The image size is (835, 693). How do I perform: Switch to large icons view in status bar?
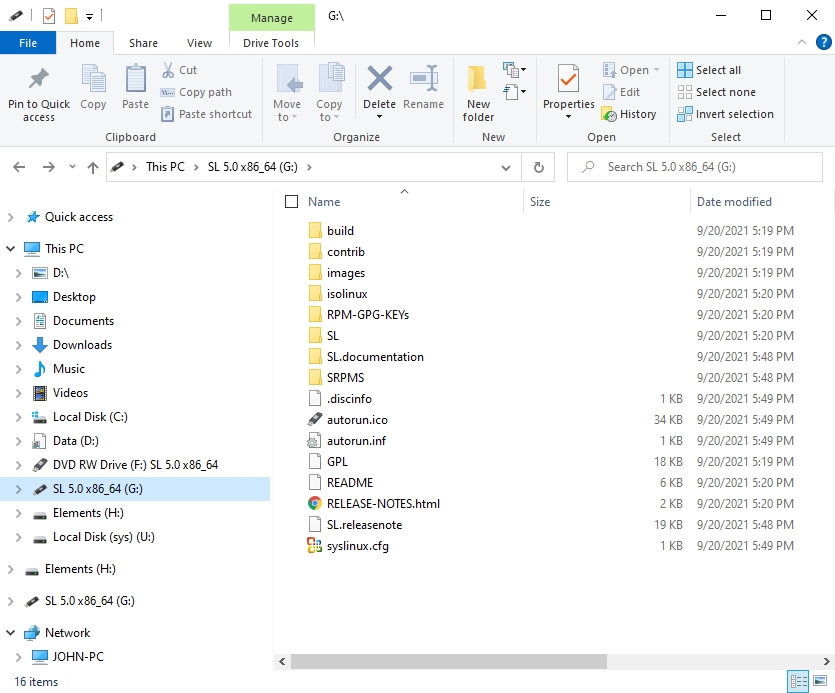point(821,682)
